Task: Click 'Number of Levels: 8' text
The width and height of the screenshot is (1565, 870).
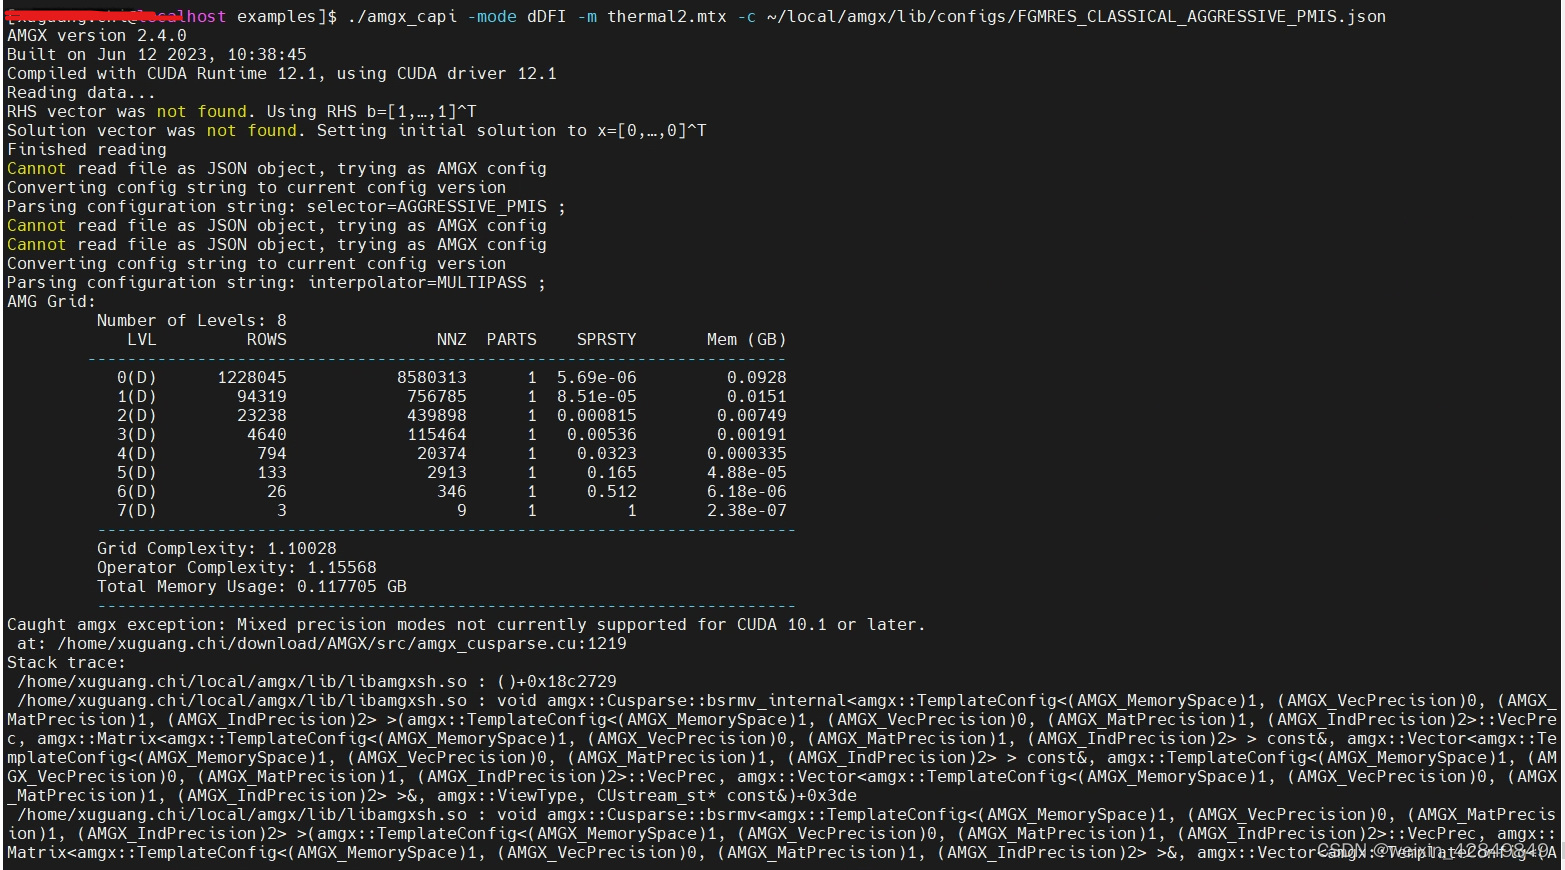Action: [192, 321]
